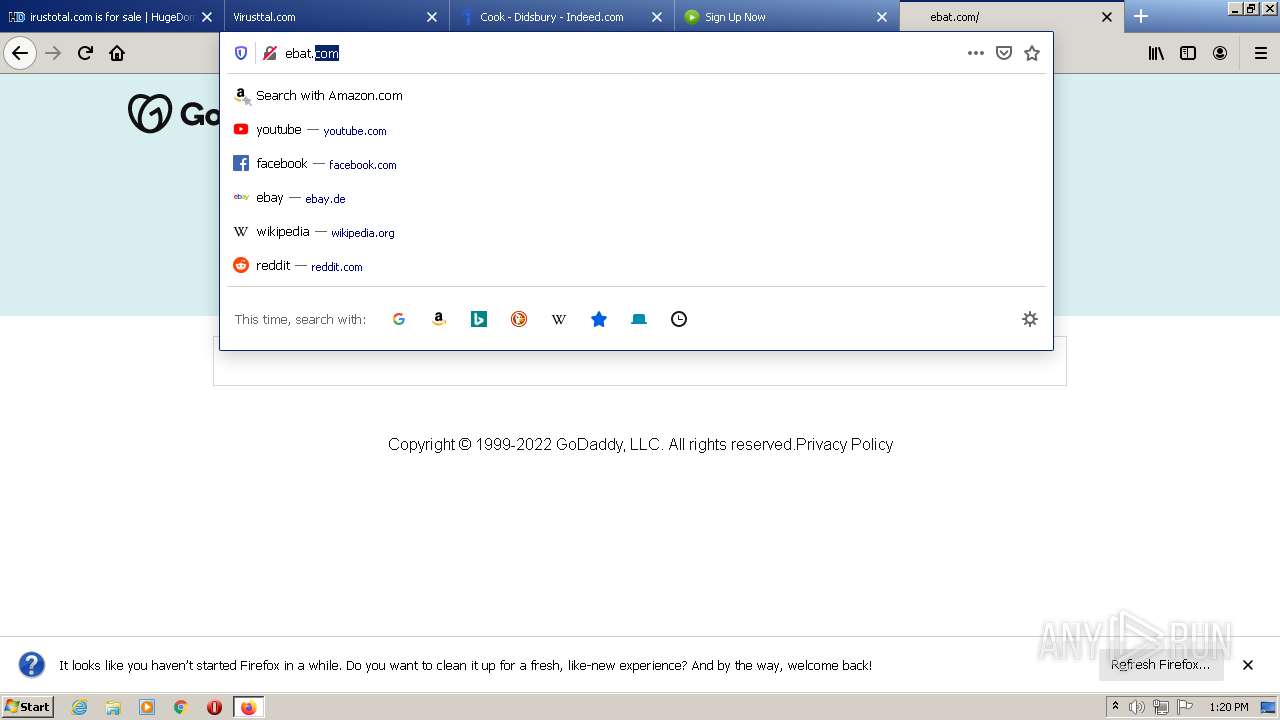Open Windows Explorer from taskbar
Screen dimensions: 1280x720
(x=113, y=707)
